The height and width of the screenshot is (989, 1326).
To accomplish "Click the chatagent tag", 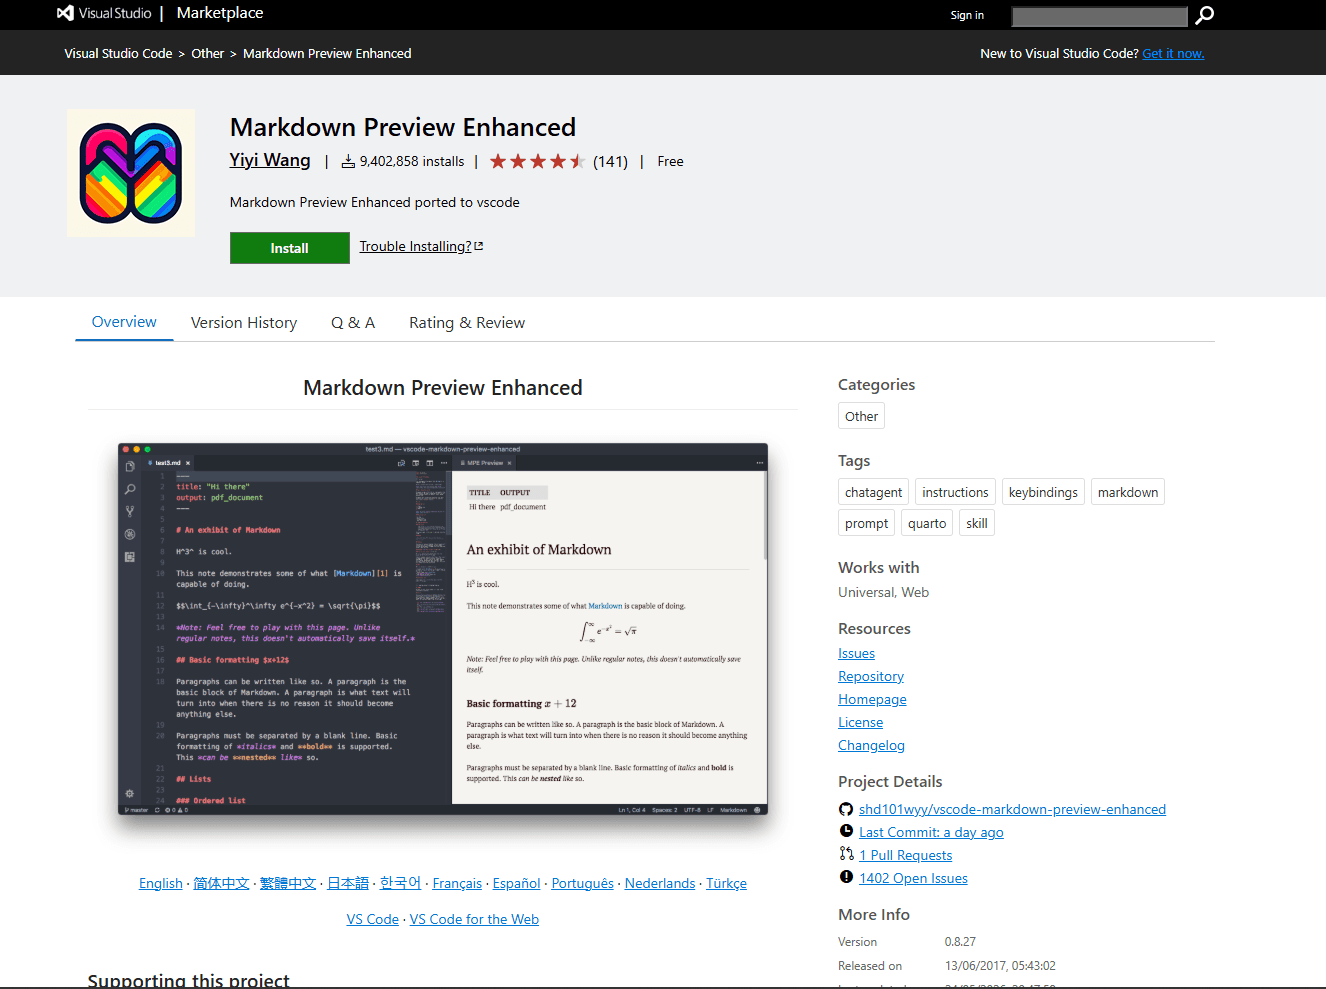I will click(x=873, y=492).
